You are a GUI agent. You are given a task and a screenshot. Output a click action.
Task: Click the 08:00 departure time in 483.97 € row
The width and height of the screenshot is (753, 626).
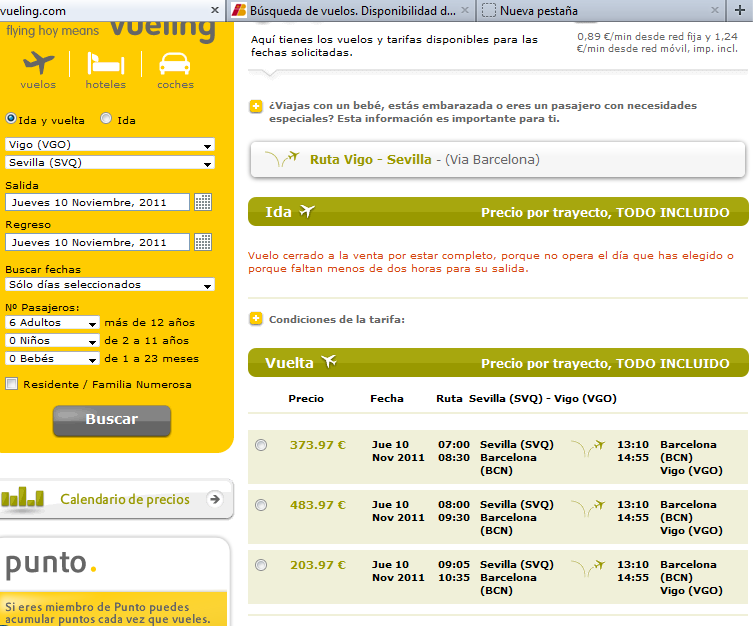pos(454,505)
